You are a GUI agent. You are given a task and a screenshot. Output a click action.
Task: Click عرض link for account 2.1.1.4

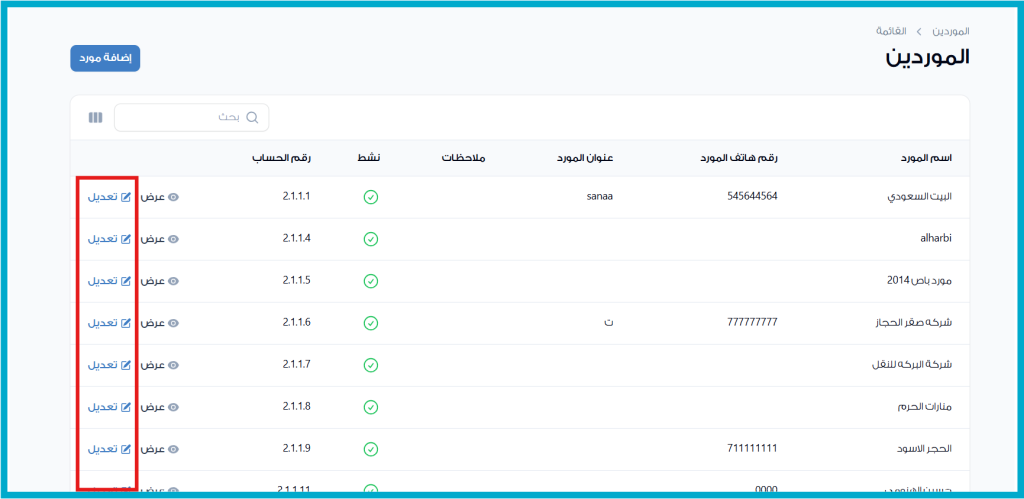152,239
